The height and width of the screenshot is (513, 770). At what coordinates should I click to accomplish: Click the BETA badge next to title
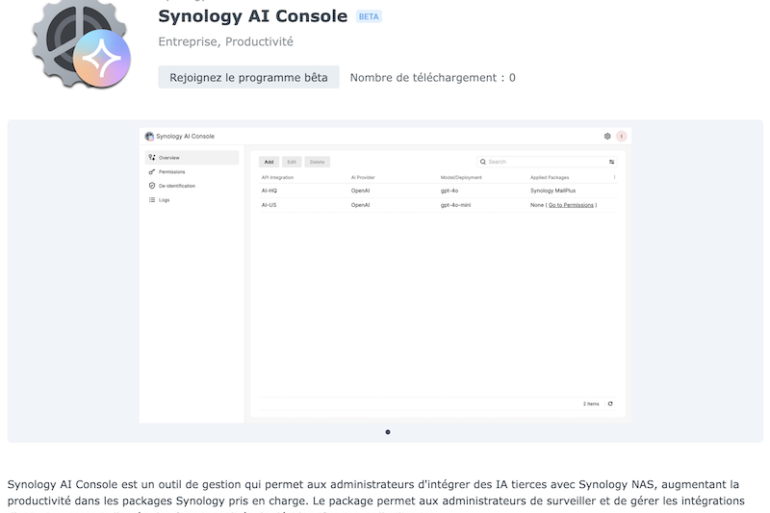tap(368, 17)
